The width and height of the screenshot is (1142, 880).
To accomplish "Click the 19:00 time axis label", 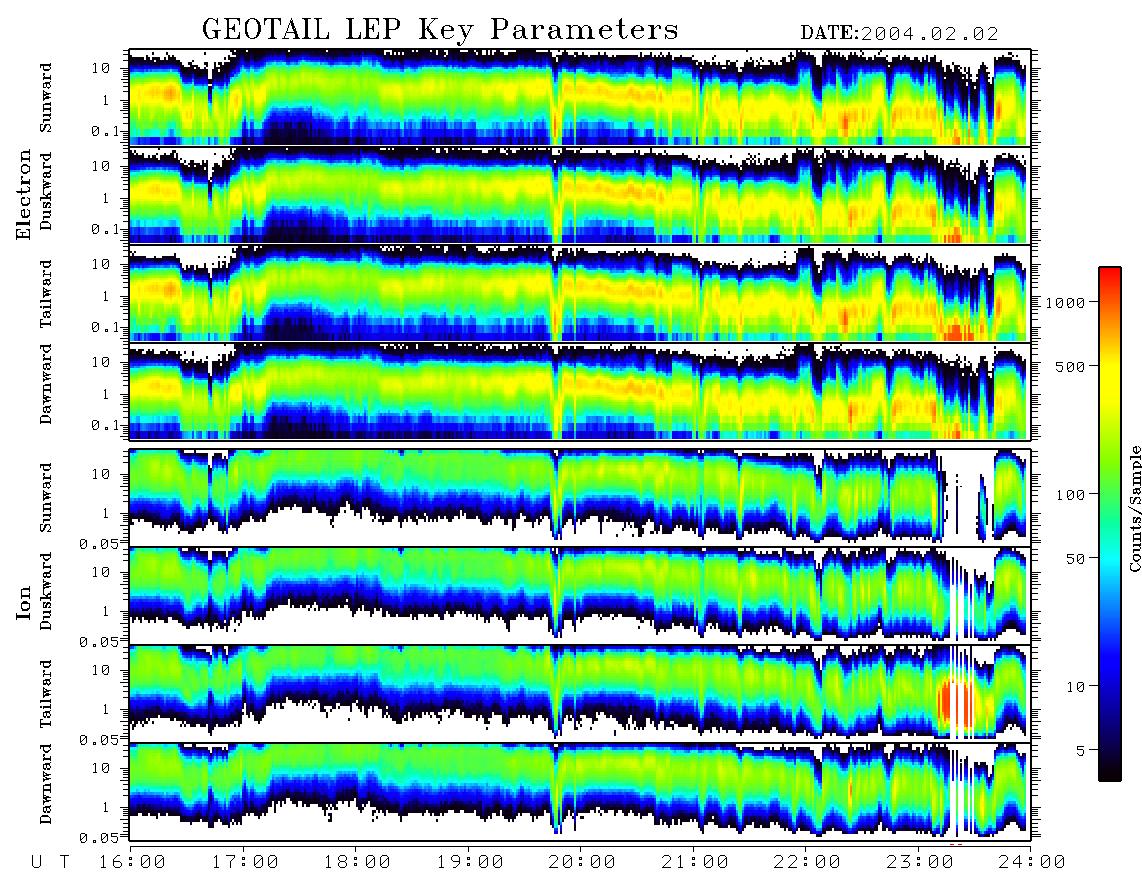I will (x=469, y=863).
